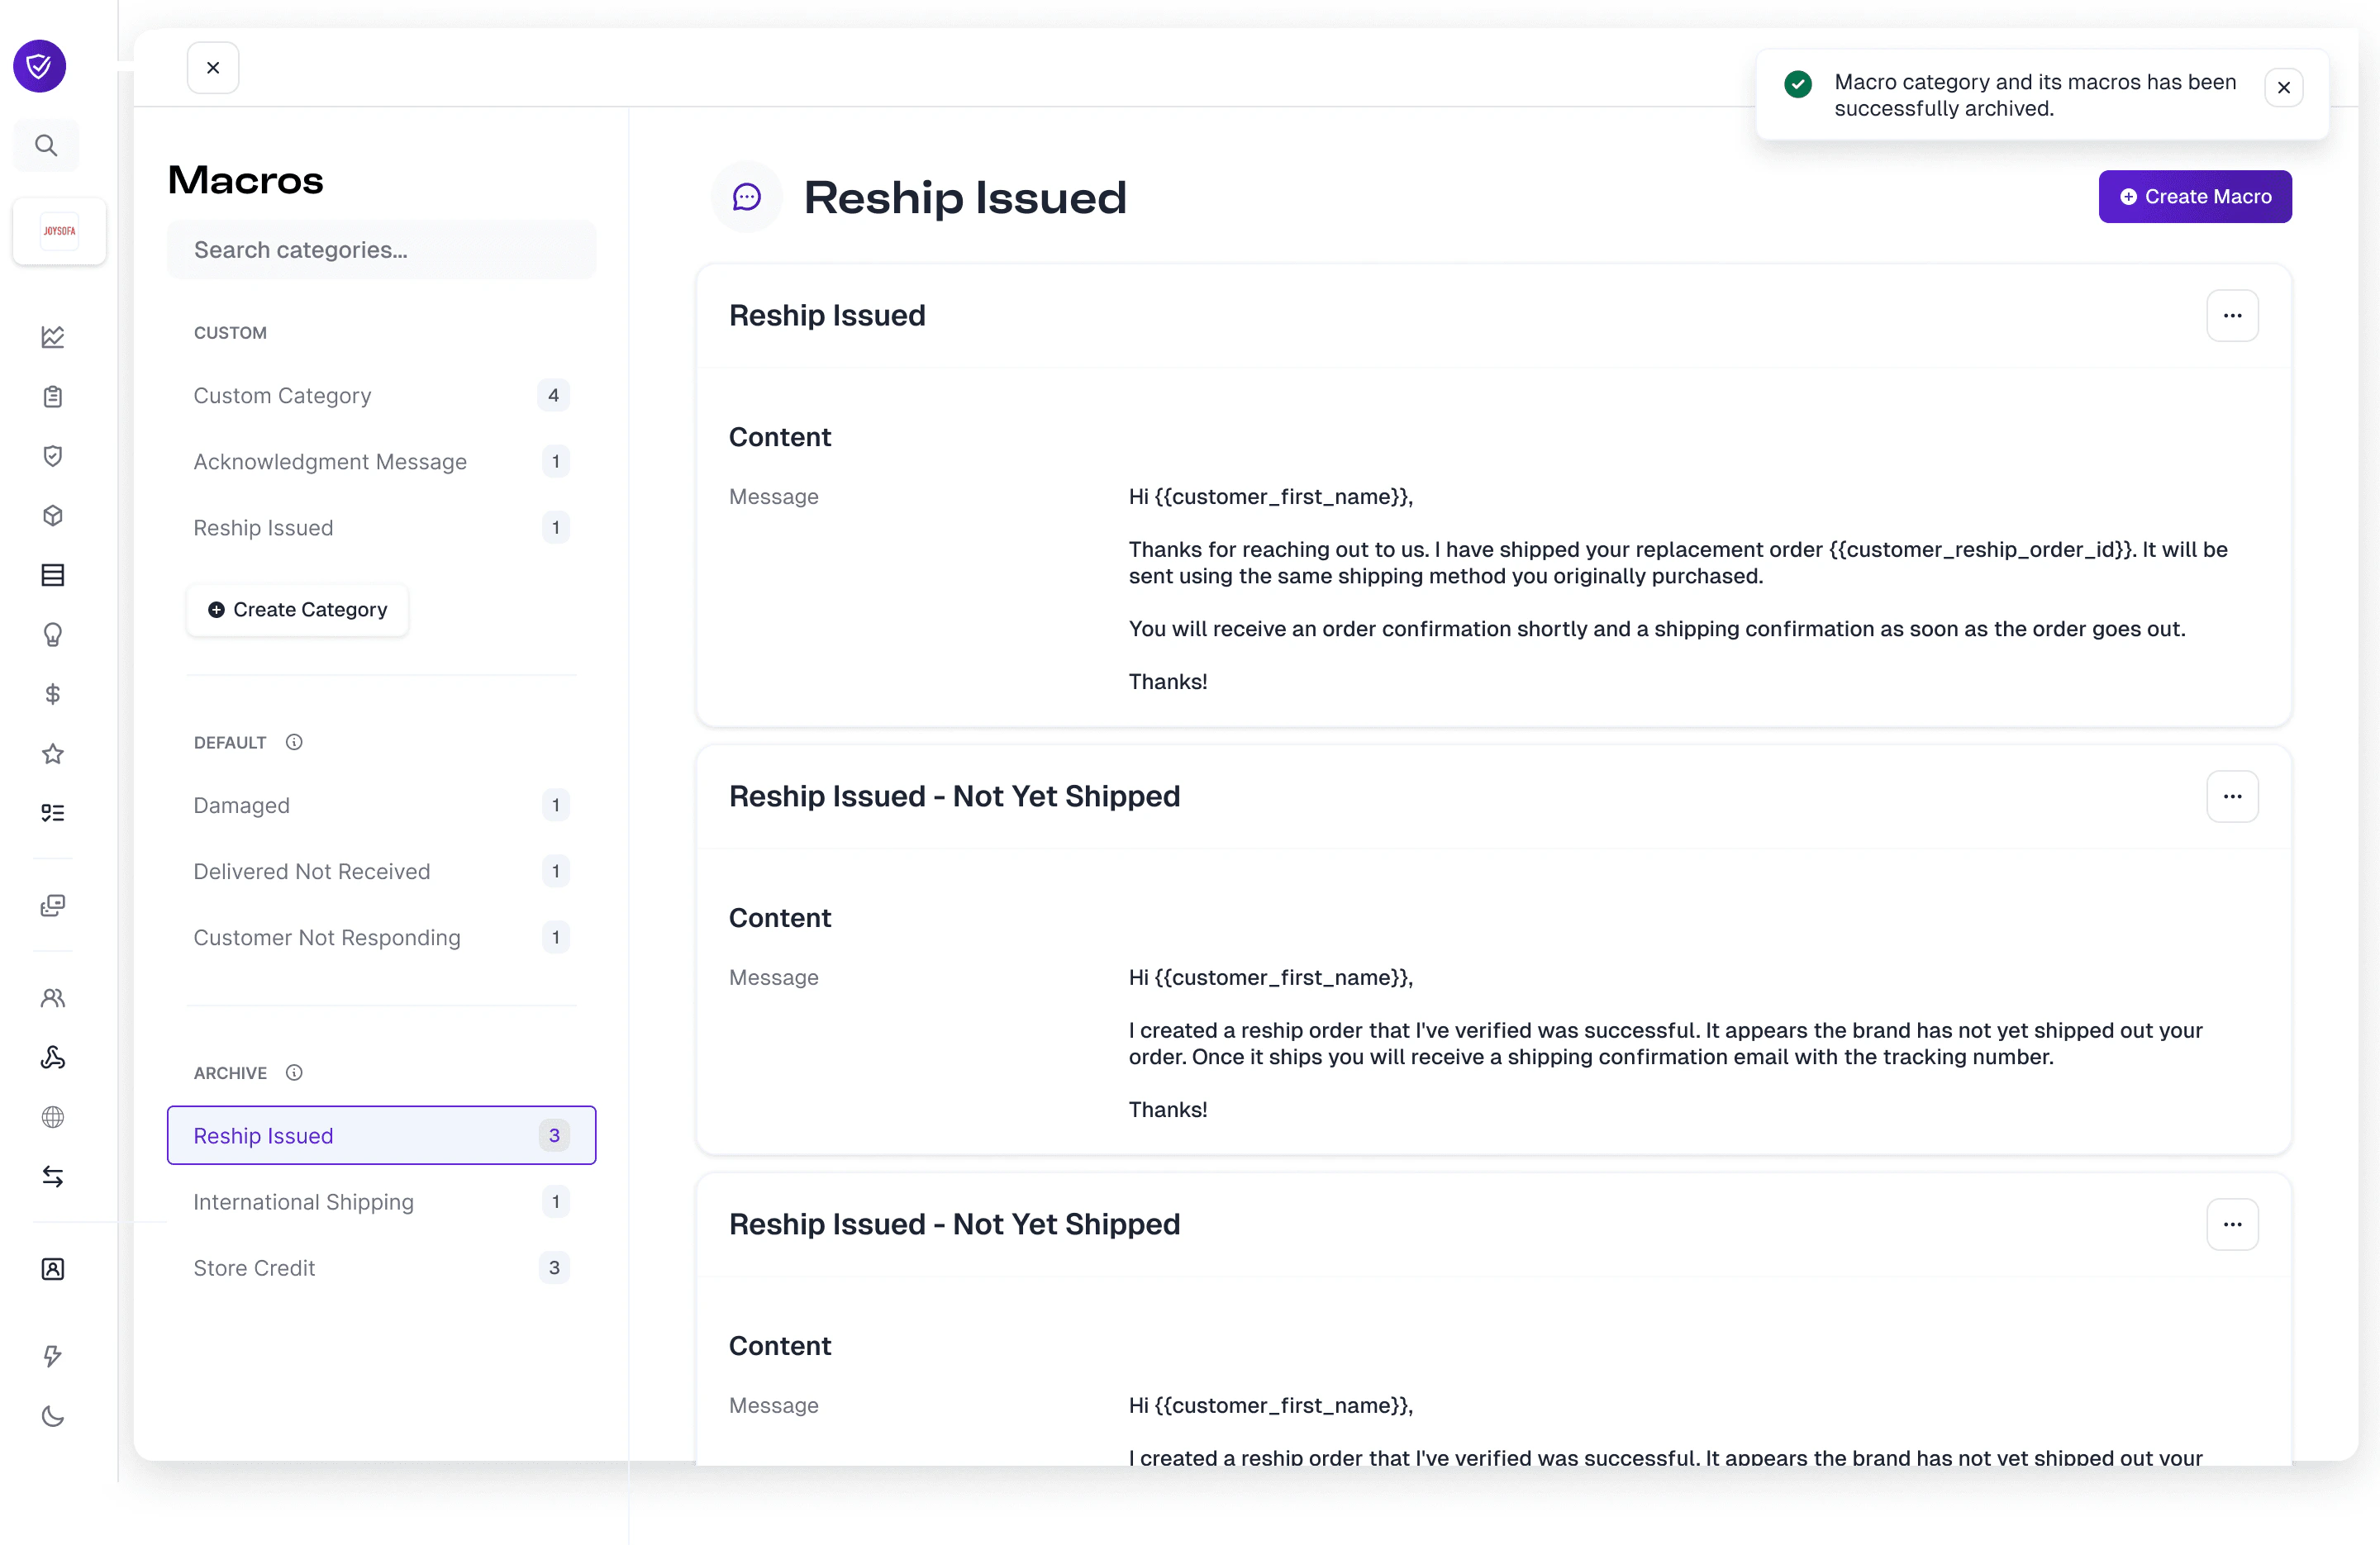Open the Damaged category
Image resolution: width=2380 pixels, height=1550 pixels.
click(x=382, y=806)
